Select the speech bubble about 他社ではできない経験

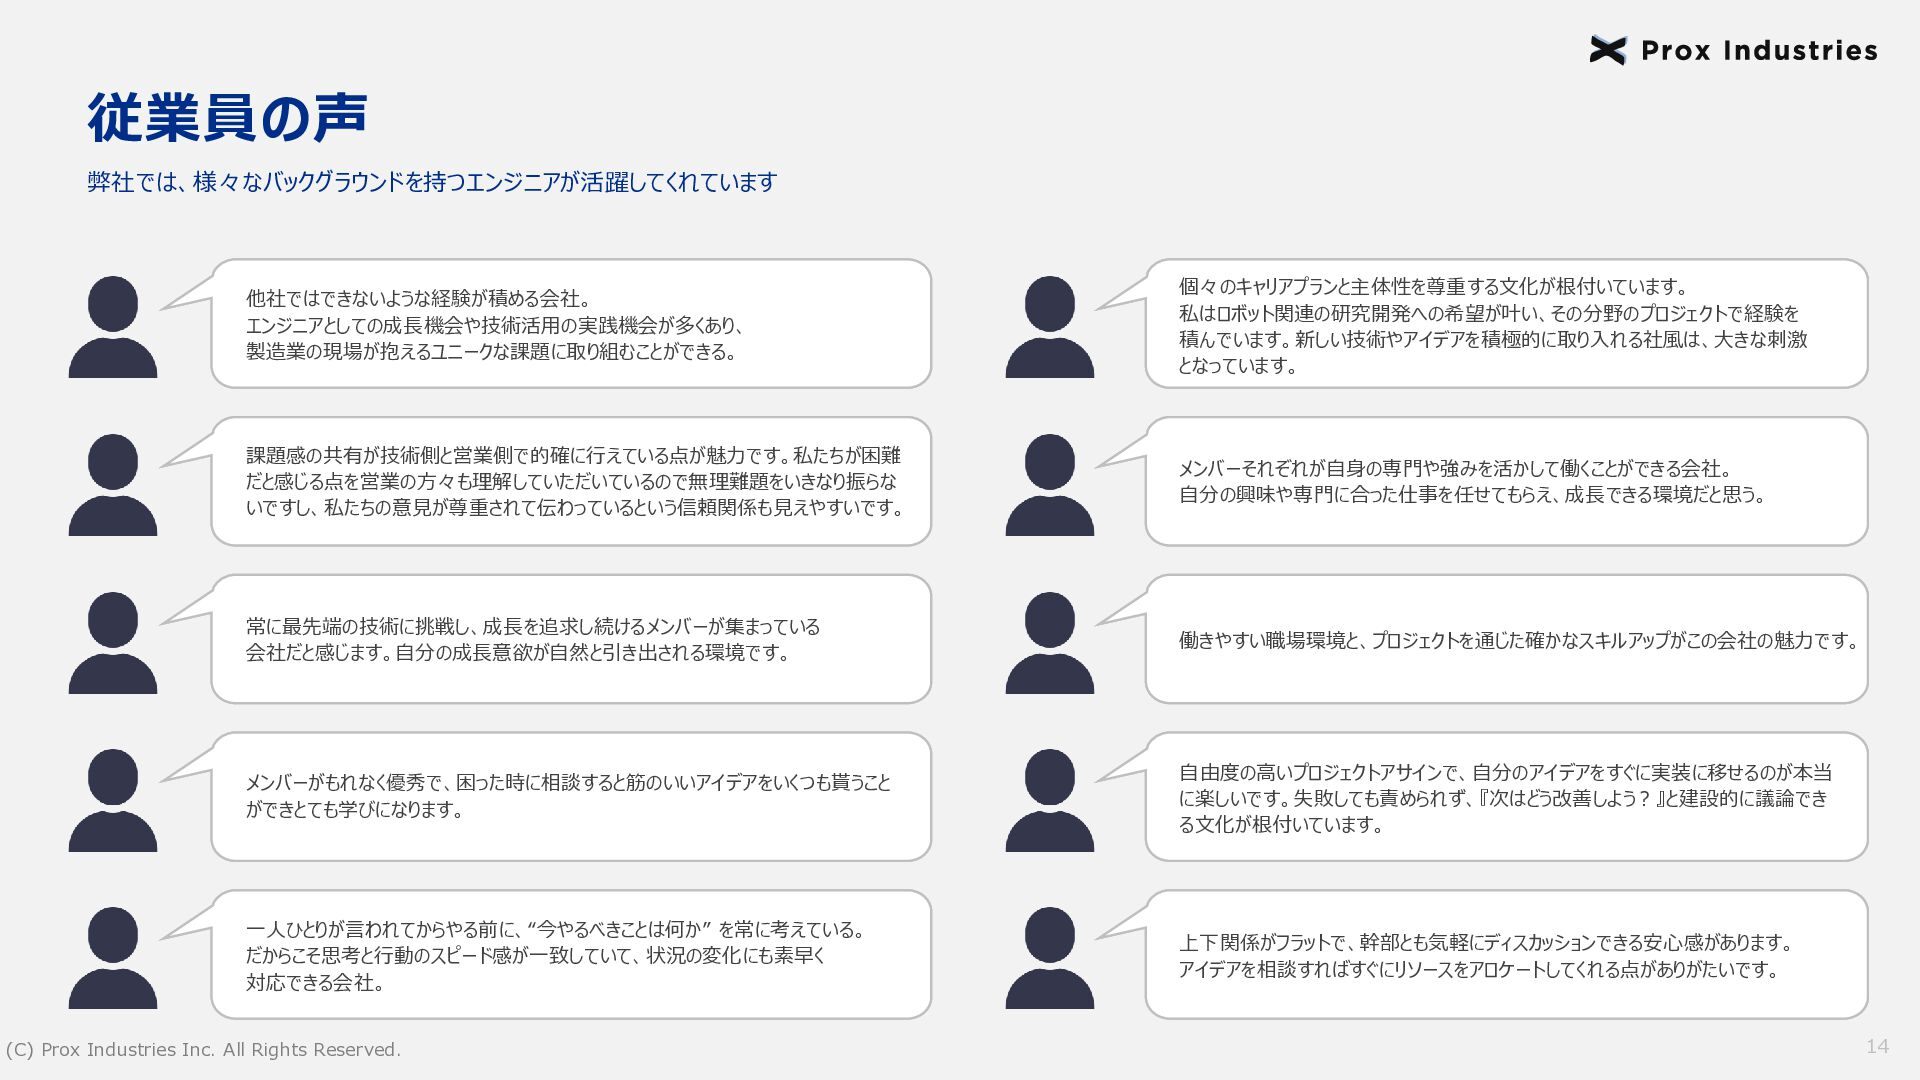click(x=571, y=324)
